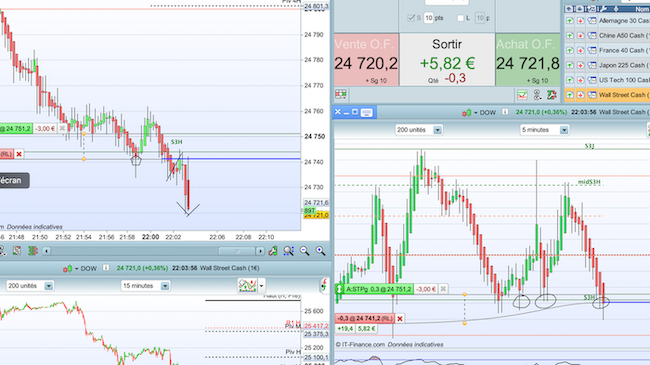650x365 pixels.
Task: Click the linked-circles icon in order panel
Action: click(x=537, y=95)
